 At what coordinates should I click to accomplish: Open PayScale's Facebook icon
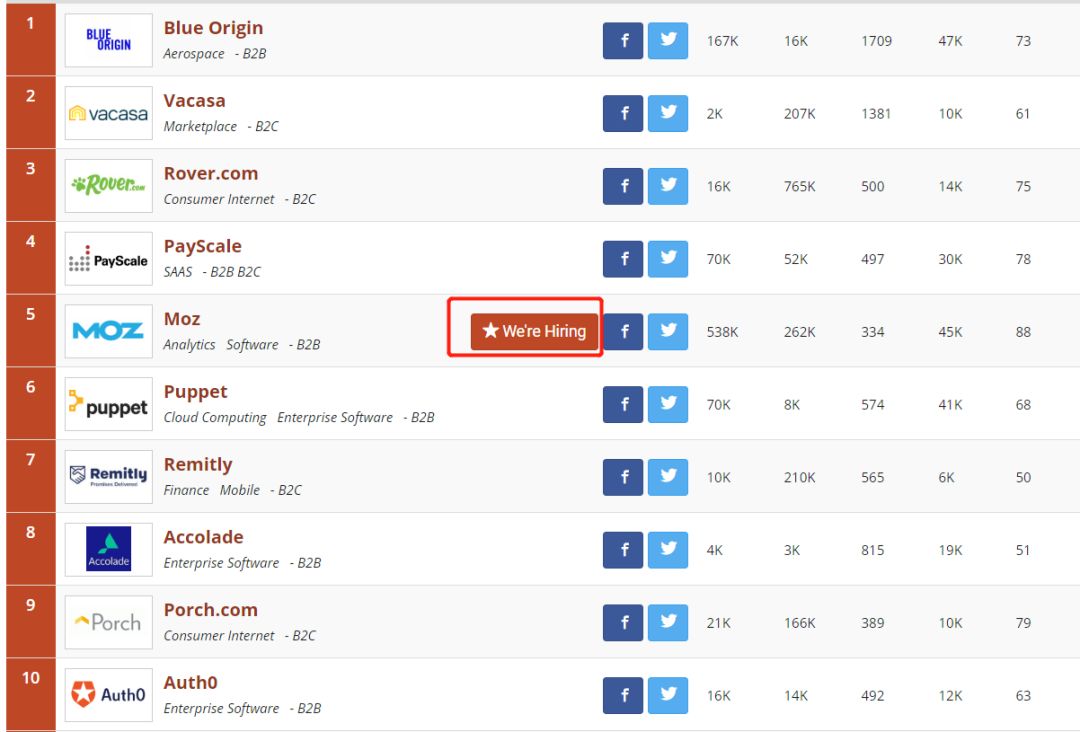click(623, 259)
